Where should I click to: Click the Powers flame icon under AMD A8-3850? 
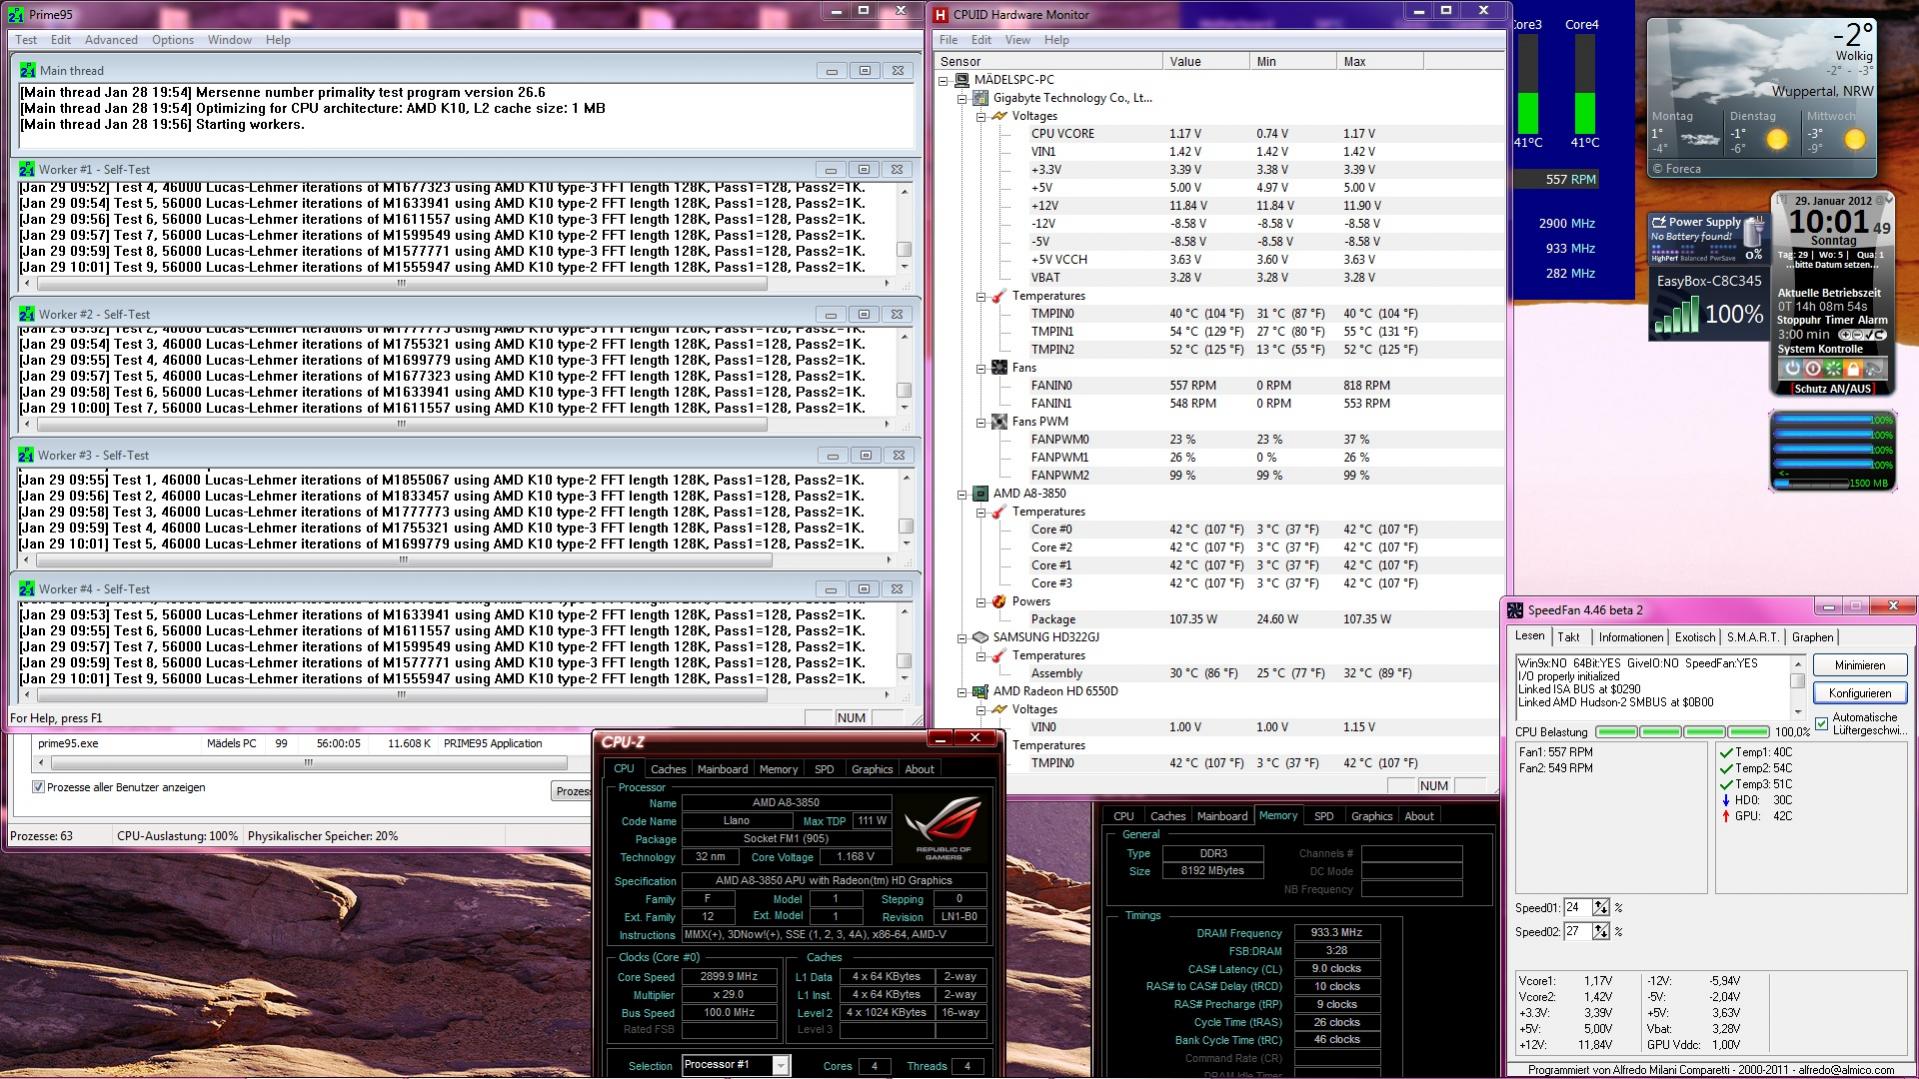[999, 601]
